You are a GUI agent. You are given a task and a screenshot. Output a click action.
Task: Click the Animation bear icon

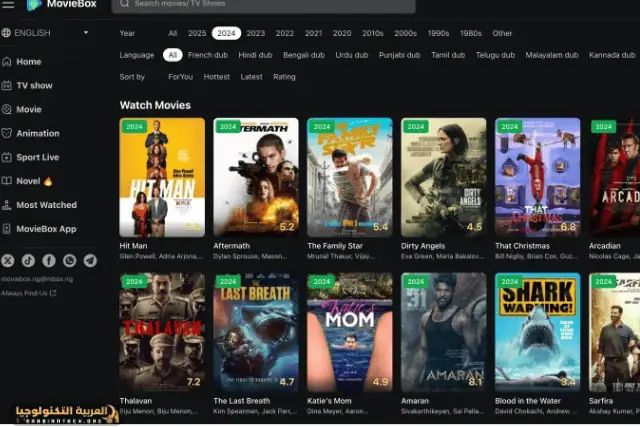click(x=7, y=133)
